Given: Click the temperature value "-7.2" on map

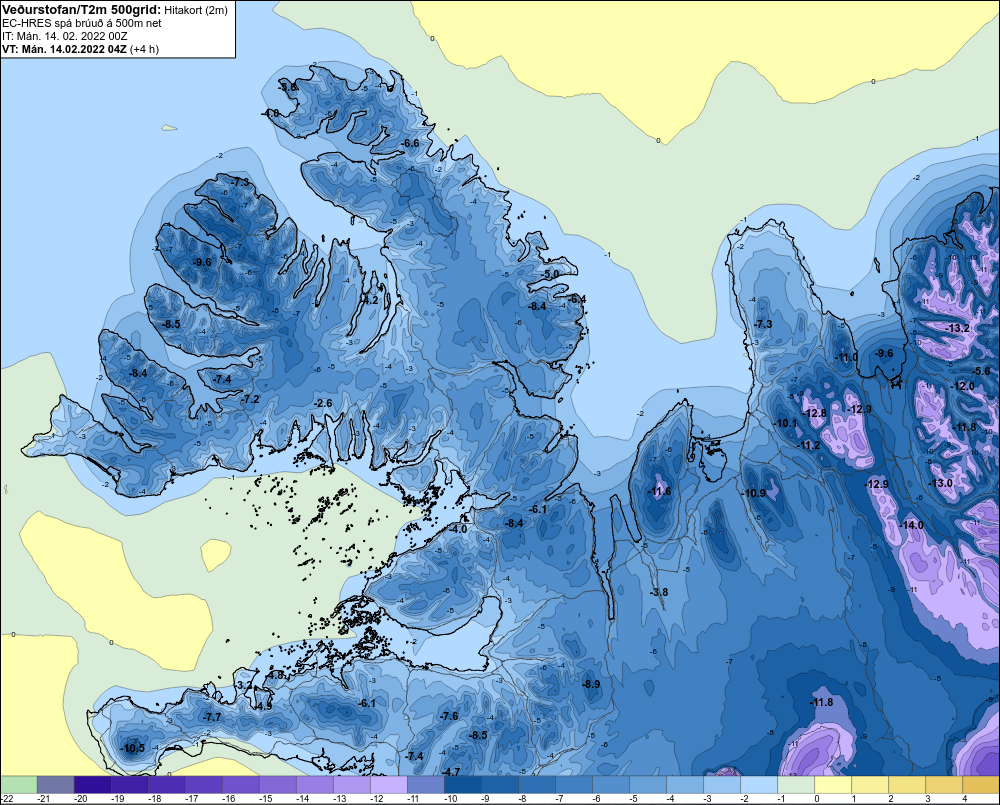Looking at the screenshot, I should coord(251,399).
